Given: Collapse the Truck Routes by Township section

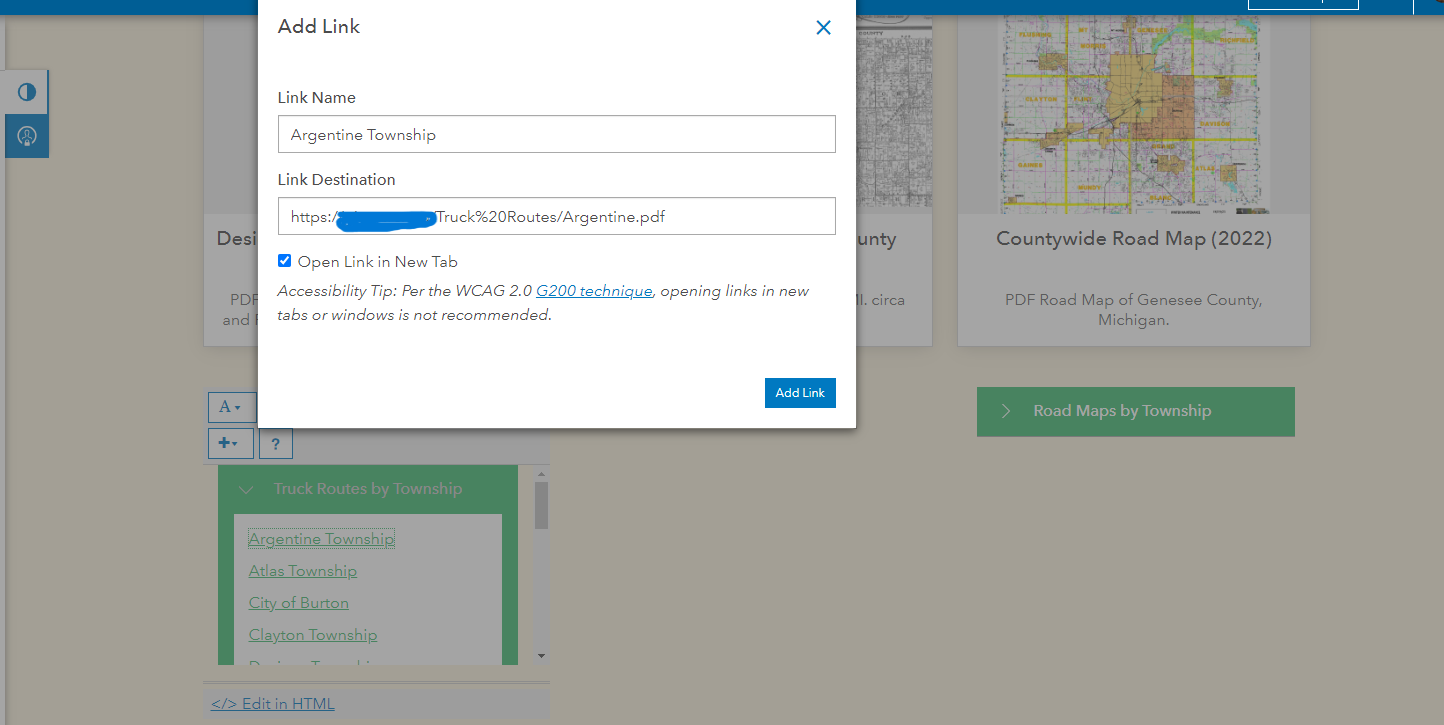Looking at the screenshot, I should point(246,489).
